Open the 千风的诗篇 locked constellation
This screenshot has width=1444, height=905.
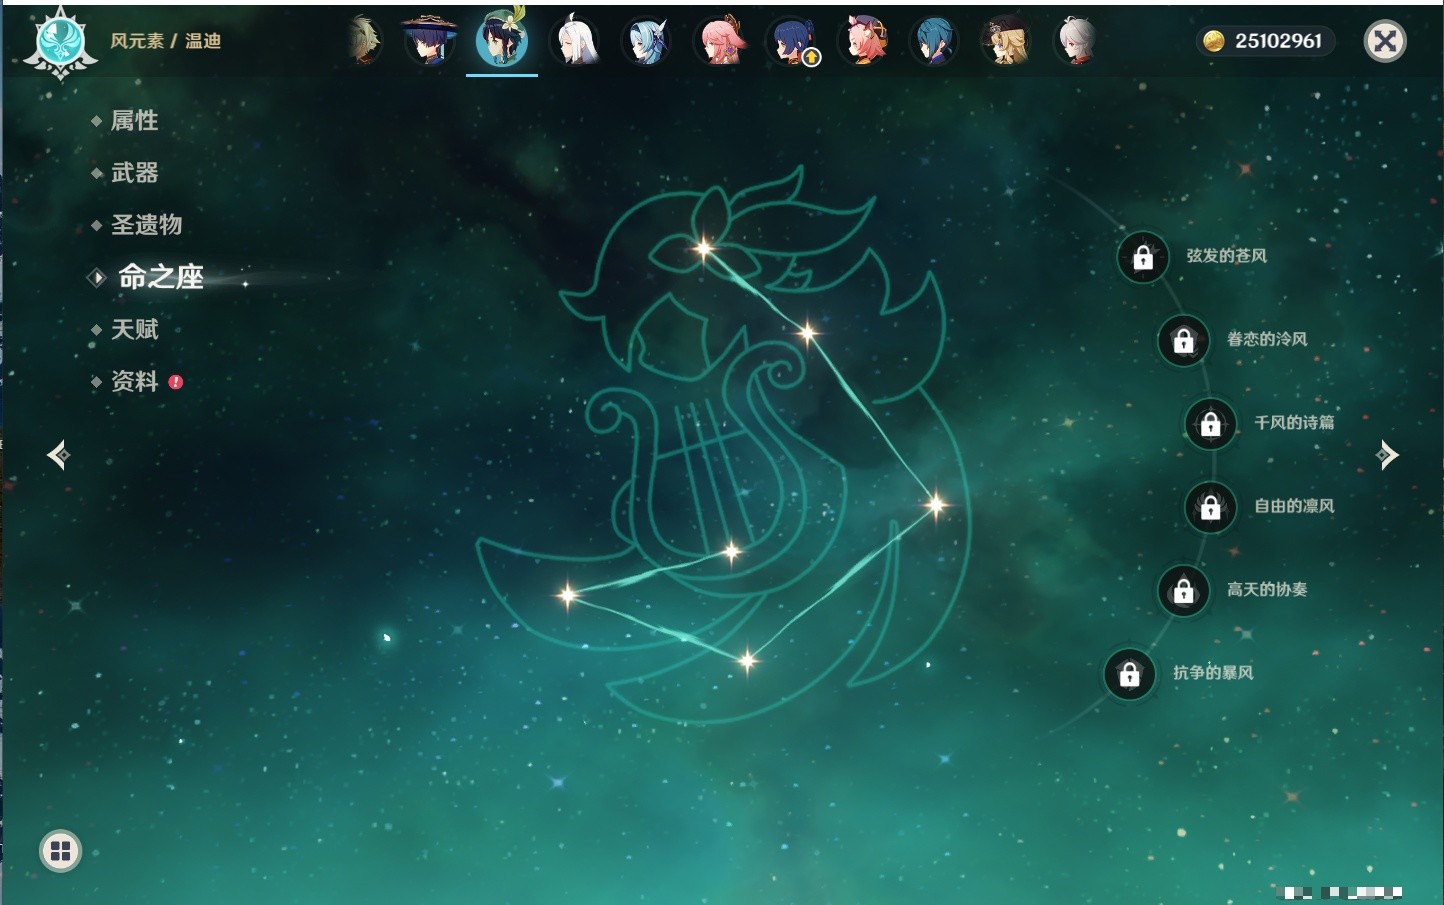click(x=1211, y=424)
